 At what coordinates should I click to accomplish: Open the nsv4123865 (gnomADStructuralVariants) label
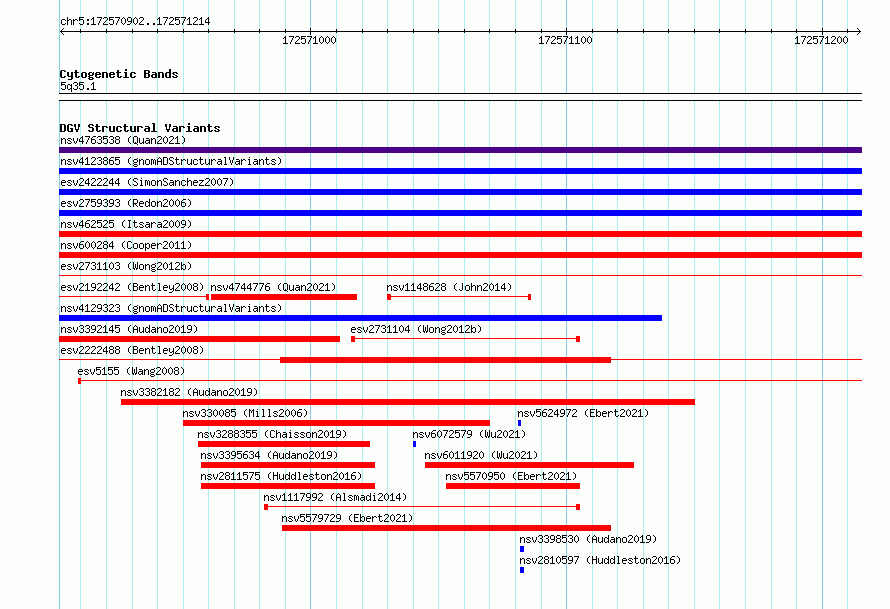click(x=171, y=161)
